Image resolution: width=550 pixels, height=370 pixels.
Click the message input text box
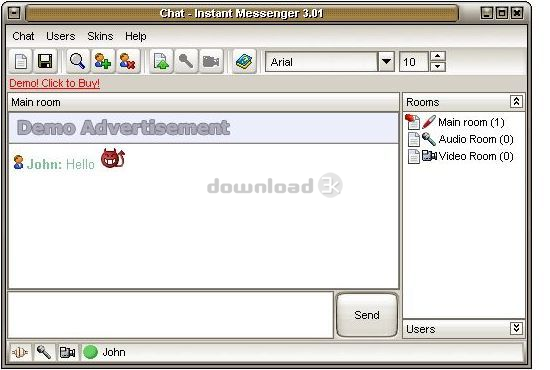[170, 315]
